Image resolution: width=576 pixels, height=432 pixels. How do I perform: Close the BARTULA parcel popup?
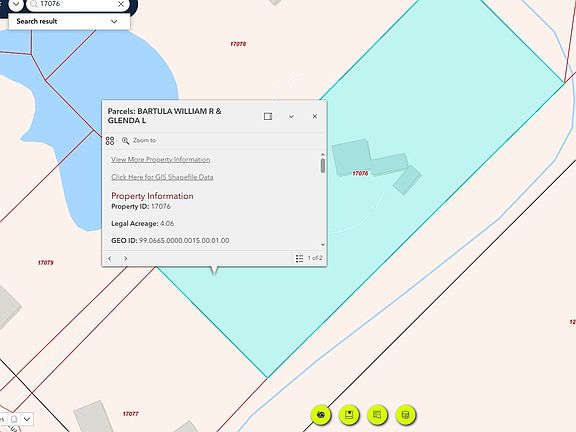point(315,116)
